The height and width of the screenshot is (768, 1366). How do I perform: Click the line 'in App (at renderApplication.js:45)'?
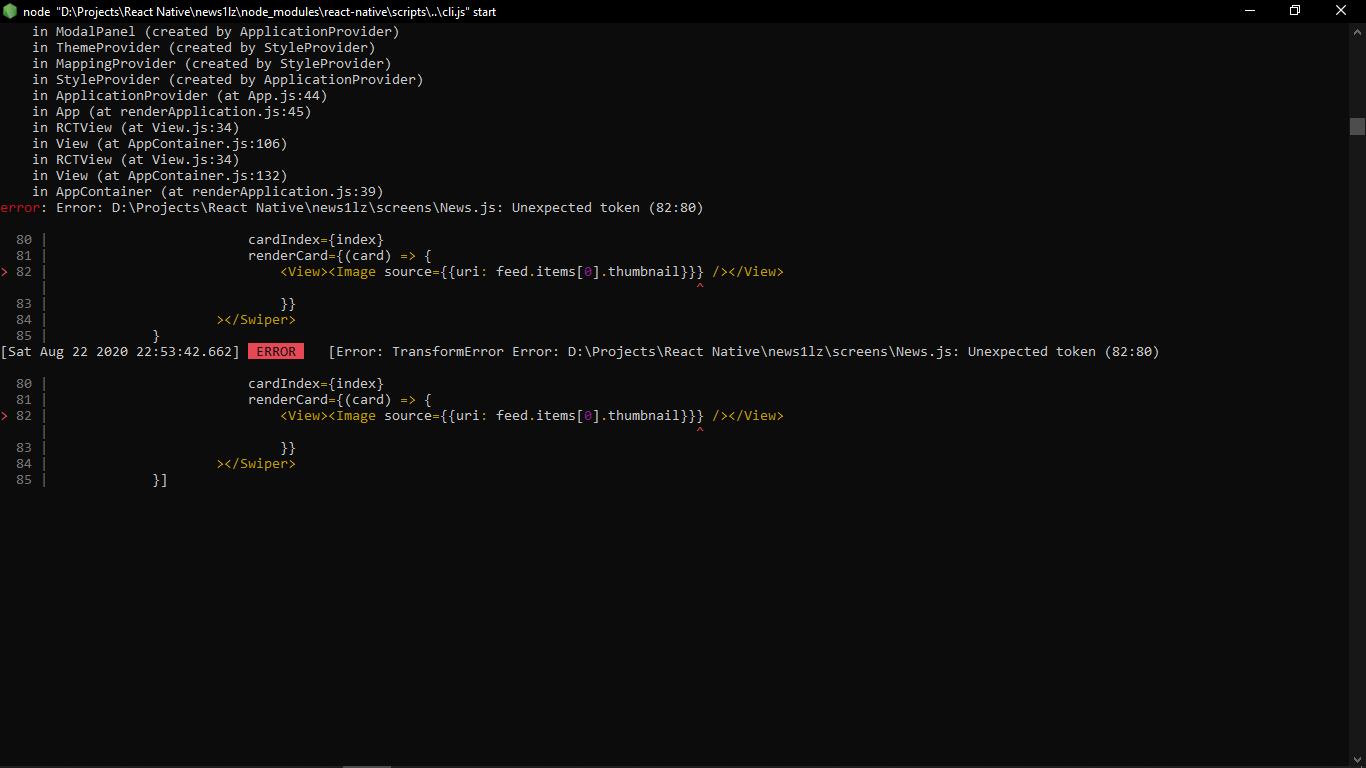172,112
